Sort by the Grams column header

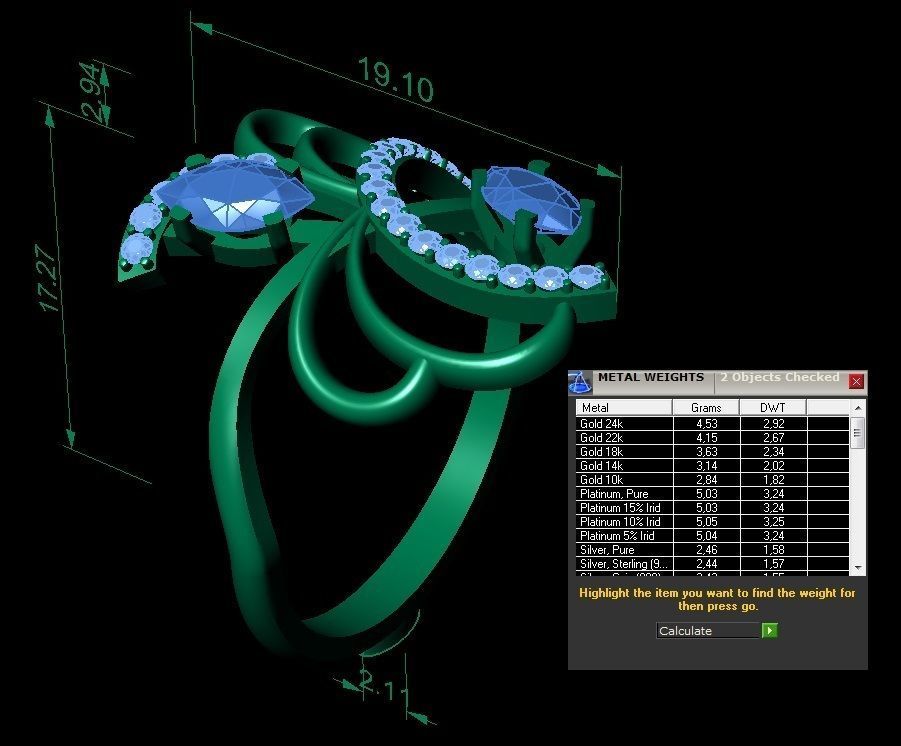coord(706,407)
